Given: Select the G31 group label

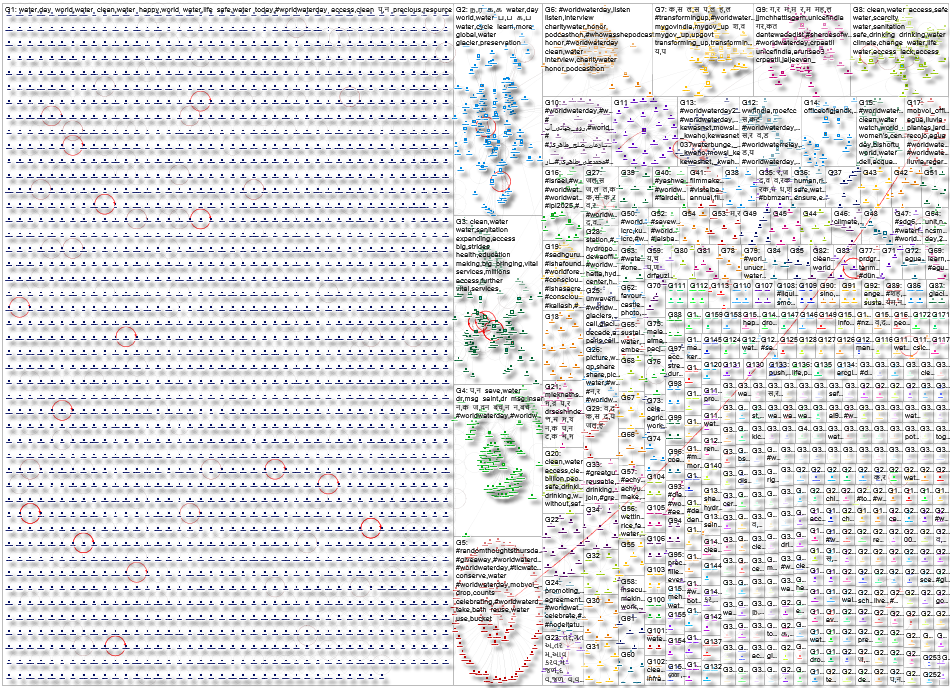Looking at the screenshot, I should [593, 646].
